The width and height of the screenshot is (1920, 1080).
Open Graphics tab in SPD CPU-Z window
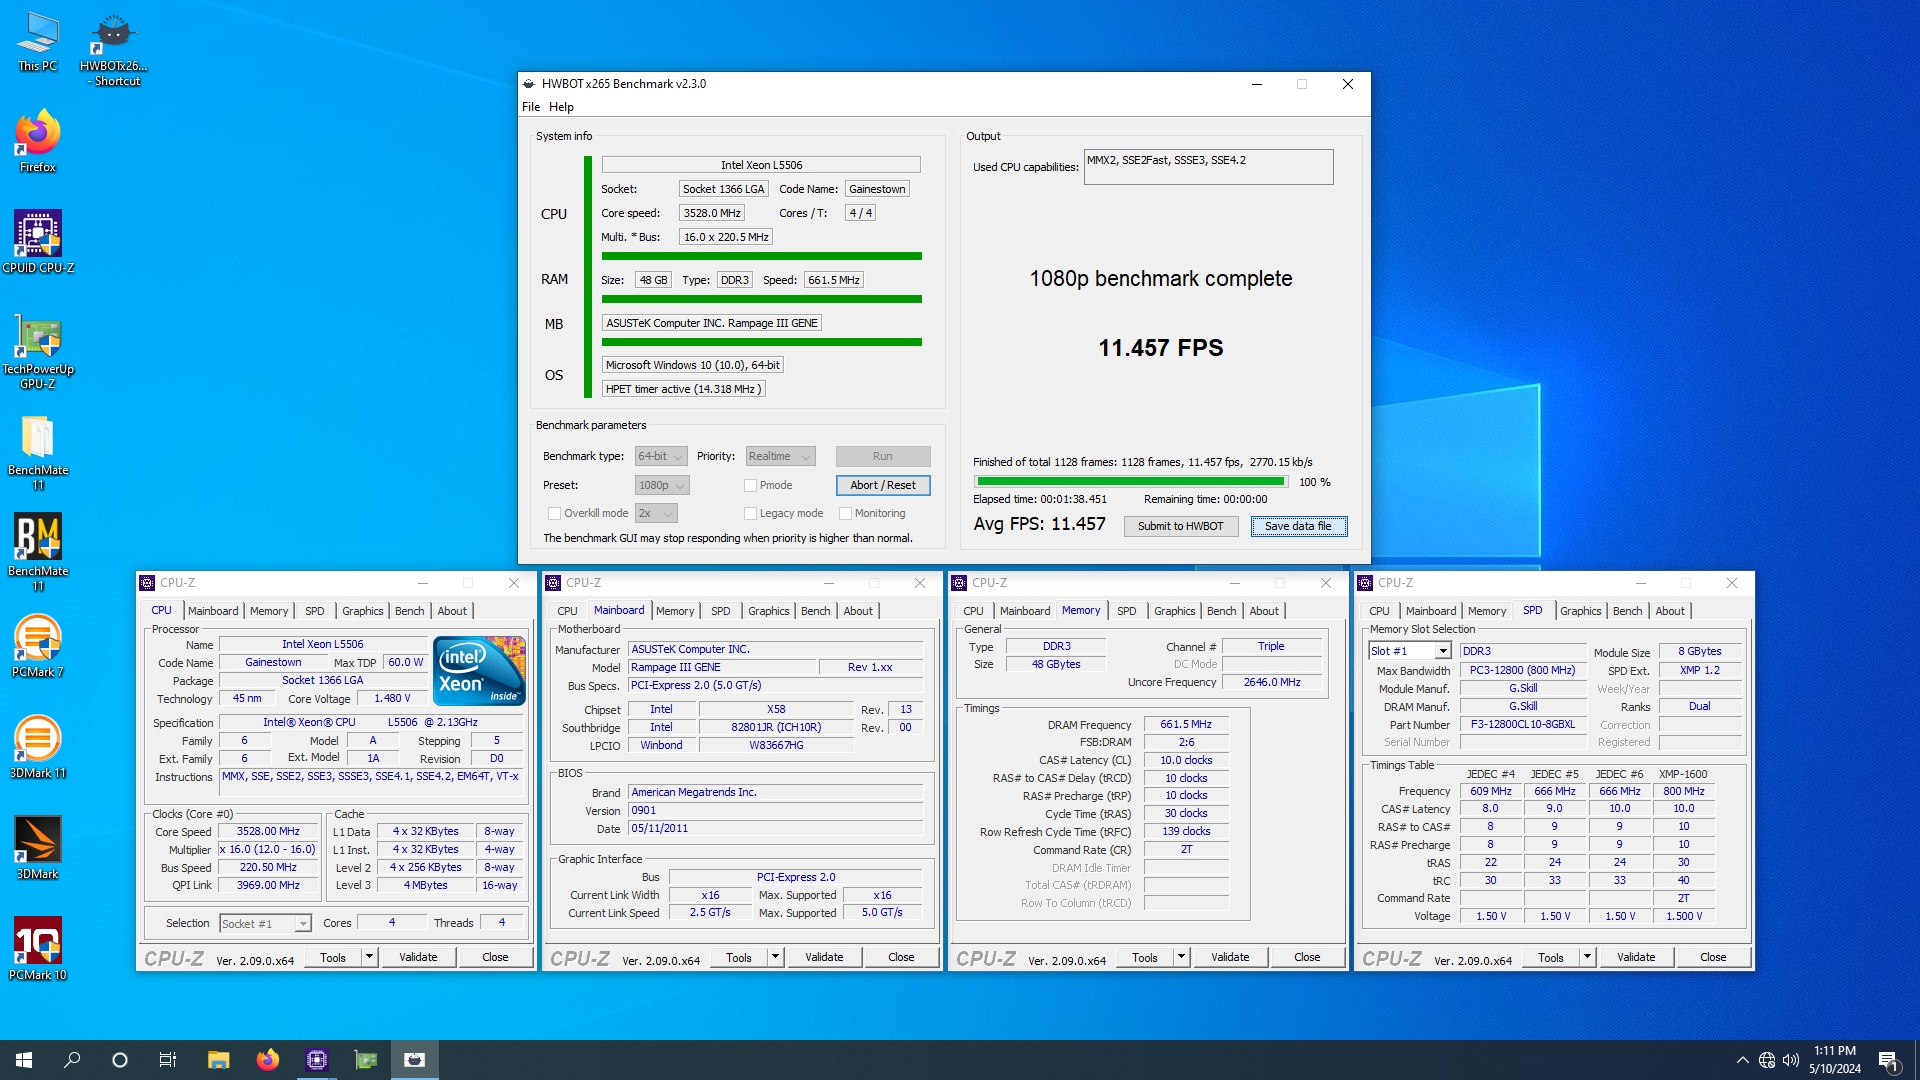click(x=1580, y=611)
